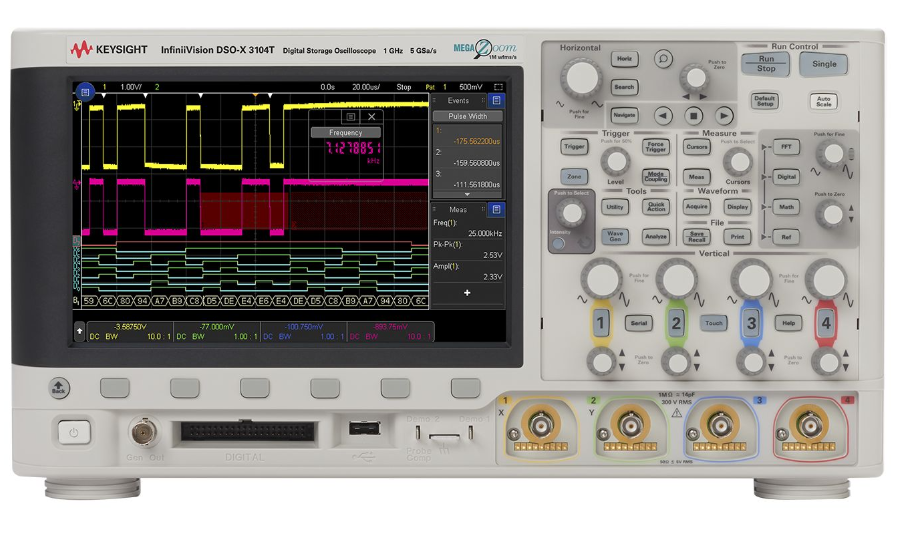Click the navigate backward arrow button
915x541 pixels.
[663, 116]
